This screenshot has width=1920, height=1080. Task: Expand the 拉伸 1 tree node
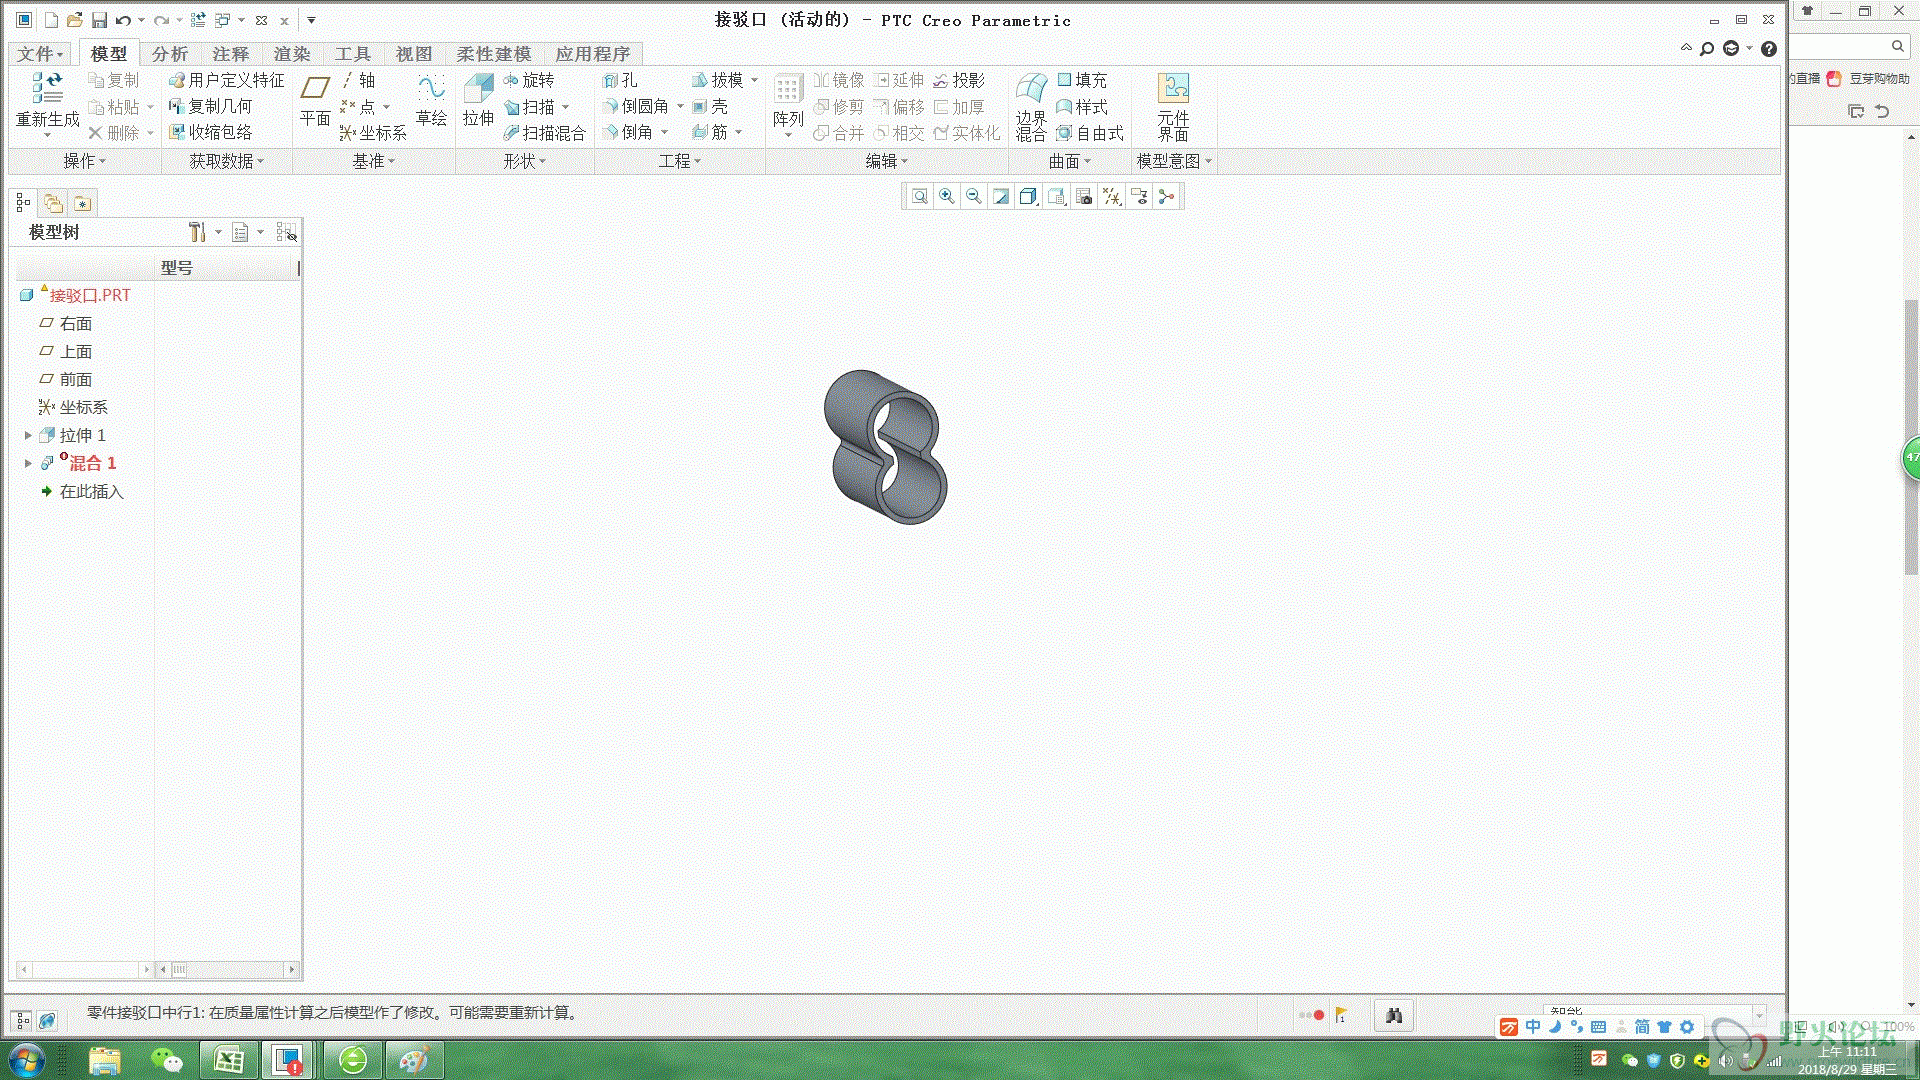(28, 435)
